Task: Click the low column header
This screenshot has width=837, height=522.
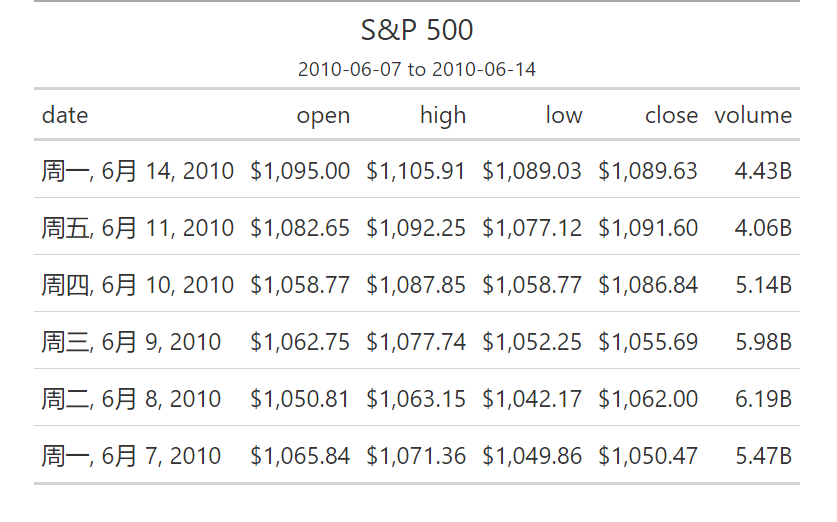Action: (x=564, y=115)
